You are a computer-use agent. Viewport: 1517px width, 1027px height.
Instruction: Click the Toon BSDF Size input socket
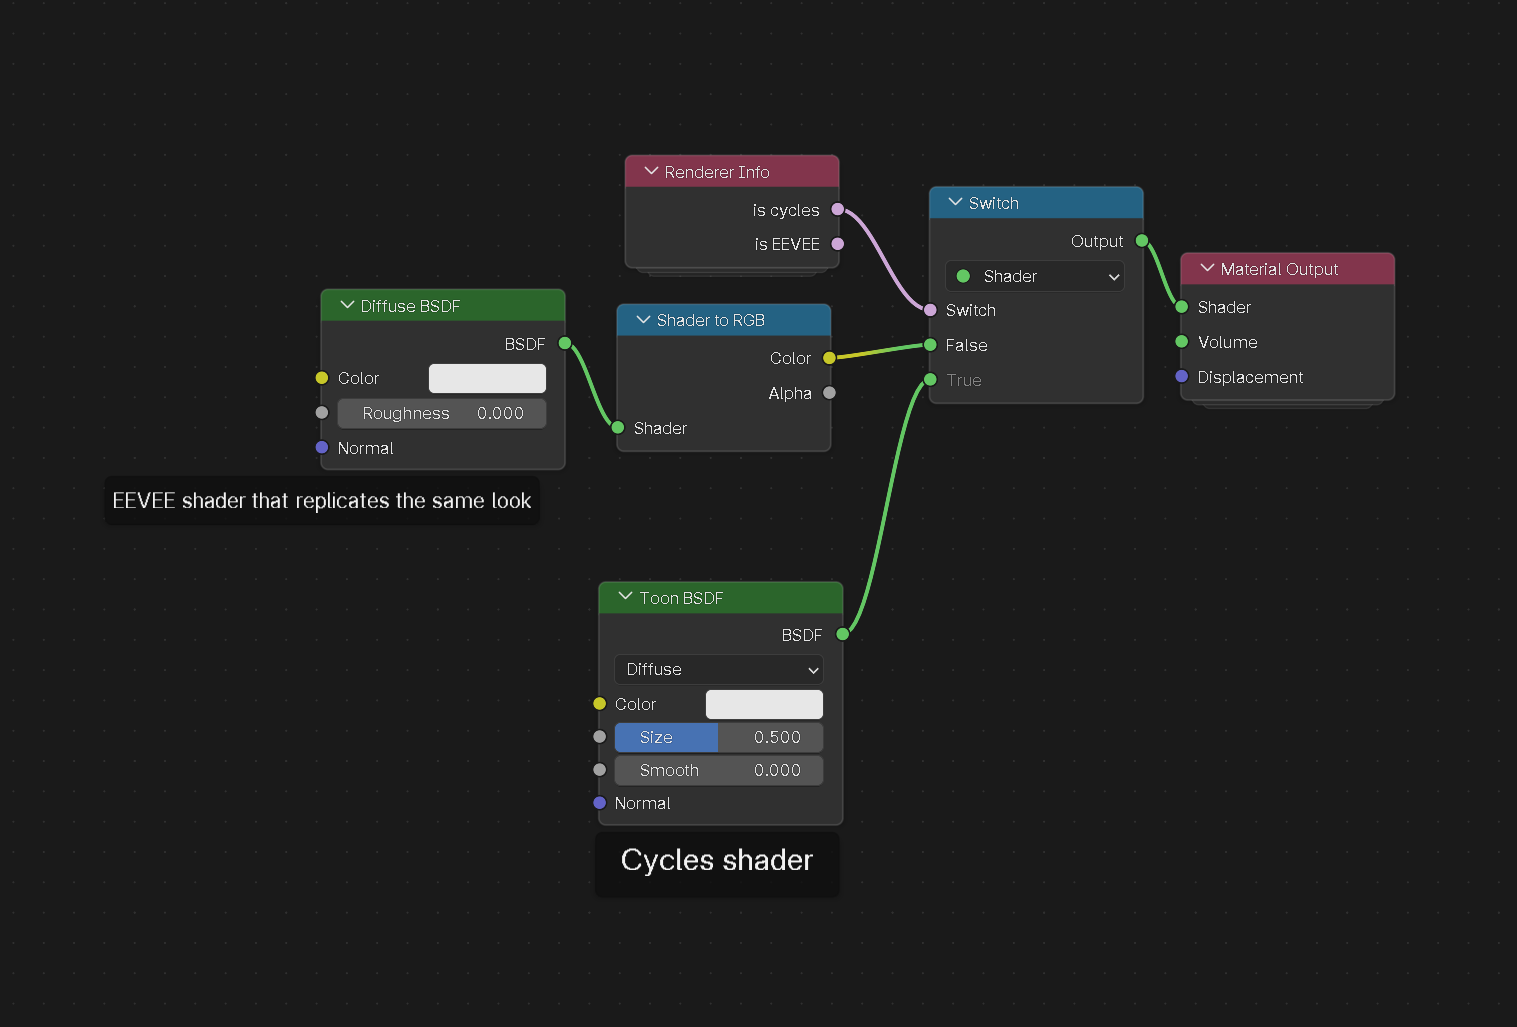(x=600, y=737)
